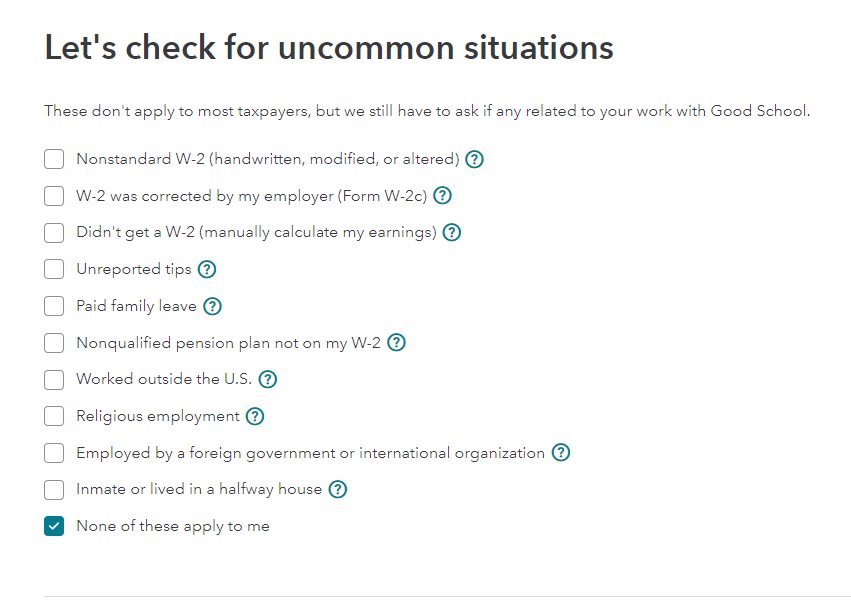The height and width of the screenshot is (607, 851).
Task: Open help for Nonqualified pension plan
Action: pos(396,343)
